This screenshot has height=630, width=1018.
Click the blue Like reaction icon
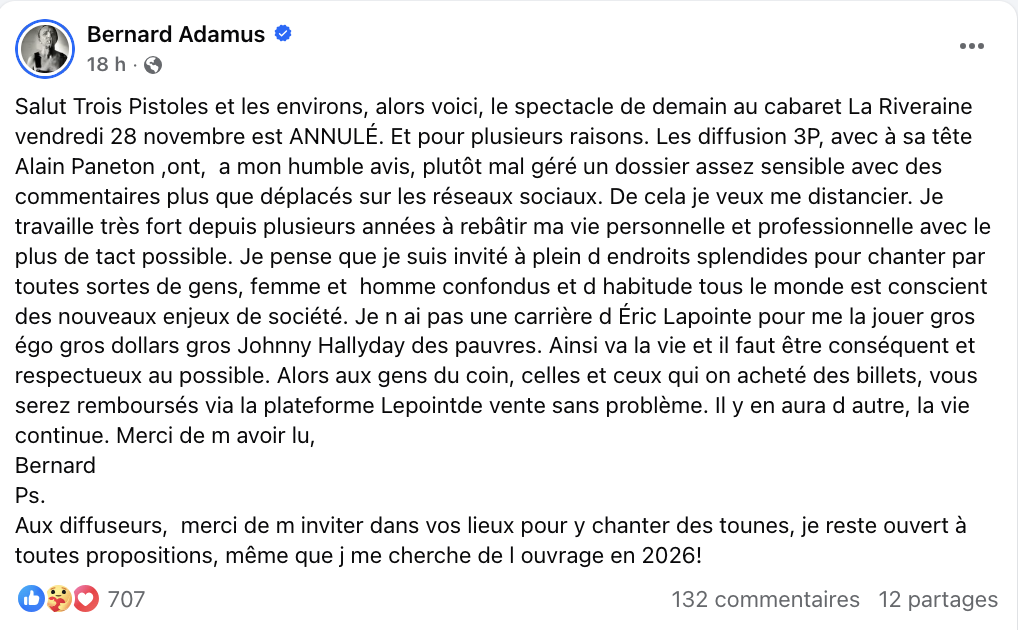[x=31, y=599]
